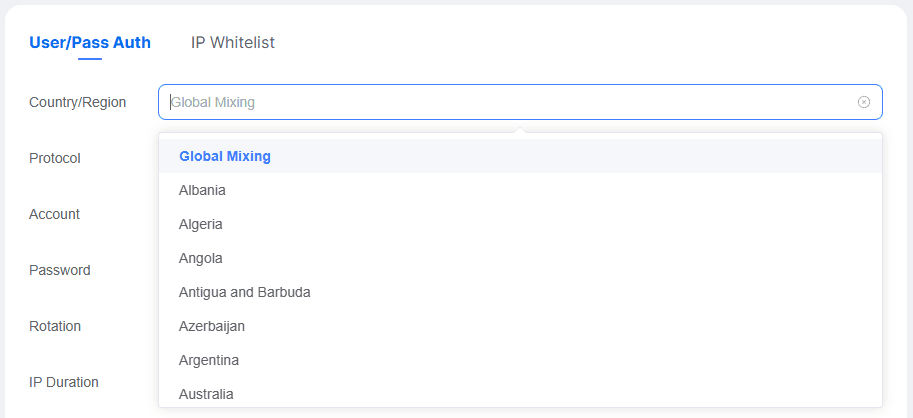913x418 pixels.
Task: Pick Algeria from the country list
Action: [x=201, y=224]
